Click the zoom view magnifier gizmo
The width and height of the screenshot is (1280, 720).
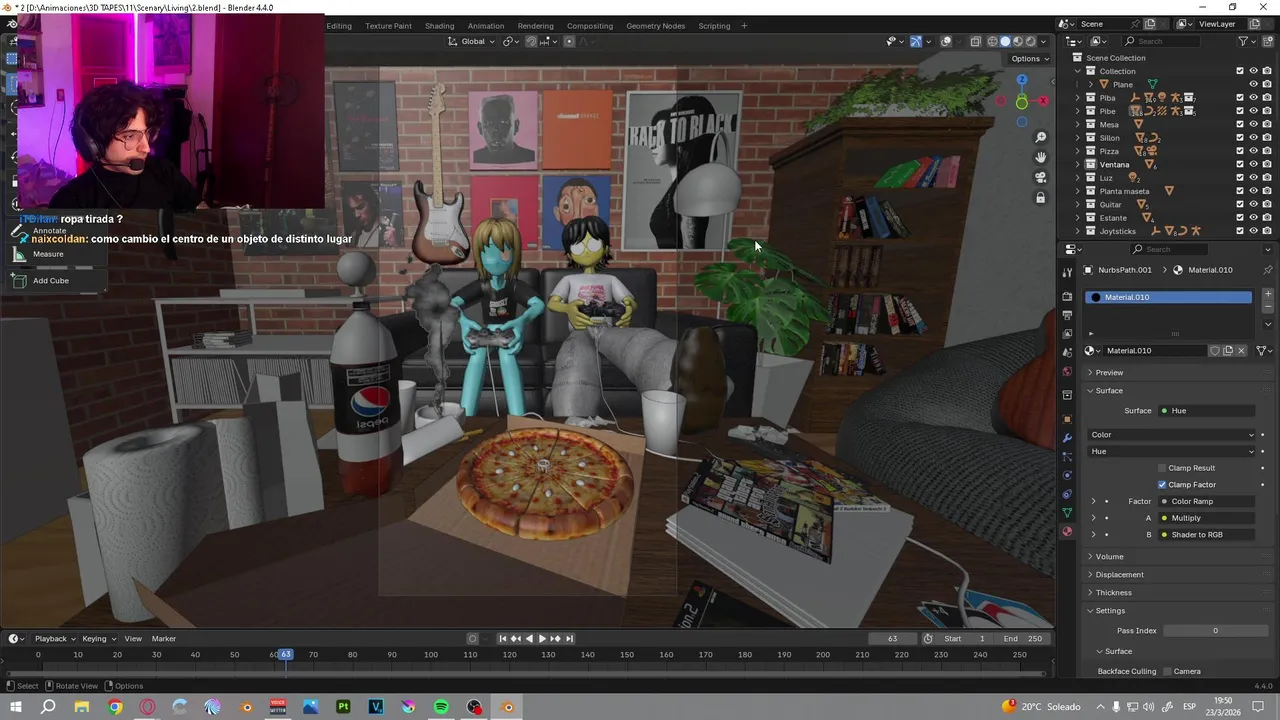(x=1041, y=138)
